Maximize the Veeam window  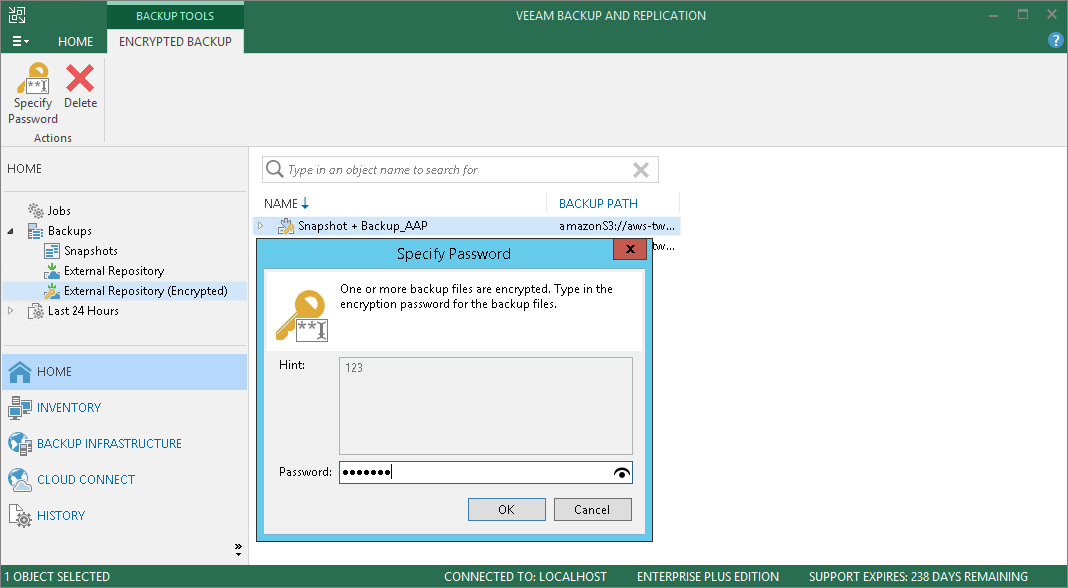1023,14
